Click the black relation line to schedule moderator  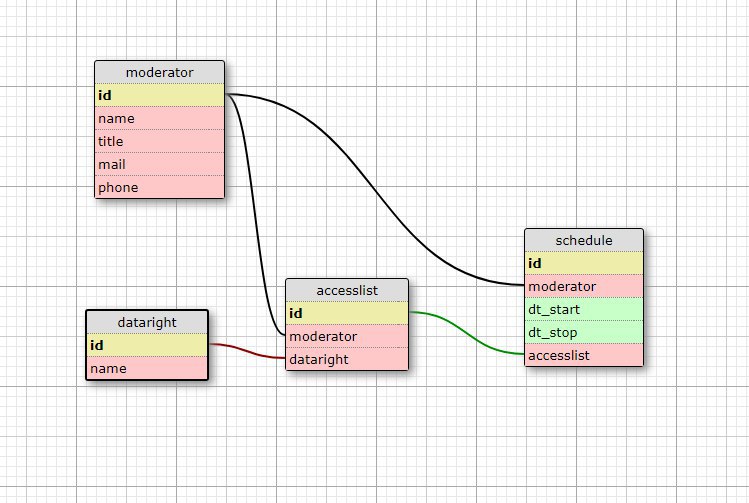coord(375,189)
